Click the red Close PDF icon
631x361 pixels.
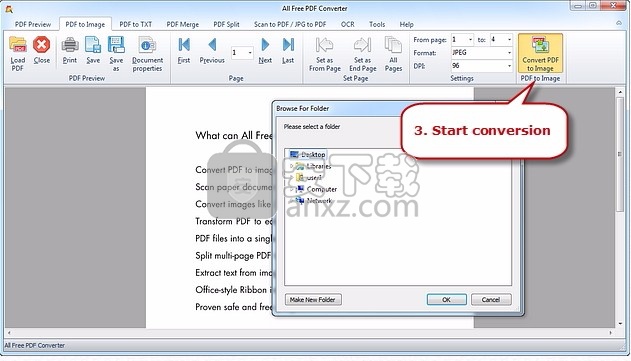pos(41,50)
